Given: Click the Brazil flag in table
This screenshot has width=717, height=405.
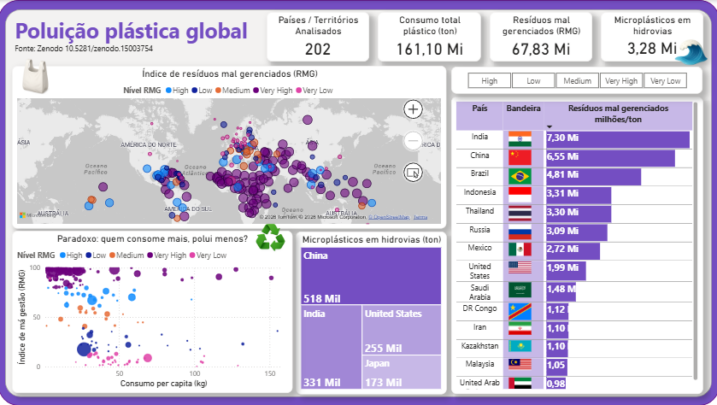Looking at the screenshot, I should click(x=520, y=176).
